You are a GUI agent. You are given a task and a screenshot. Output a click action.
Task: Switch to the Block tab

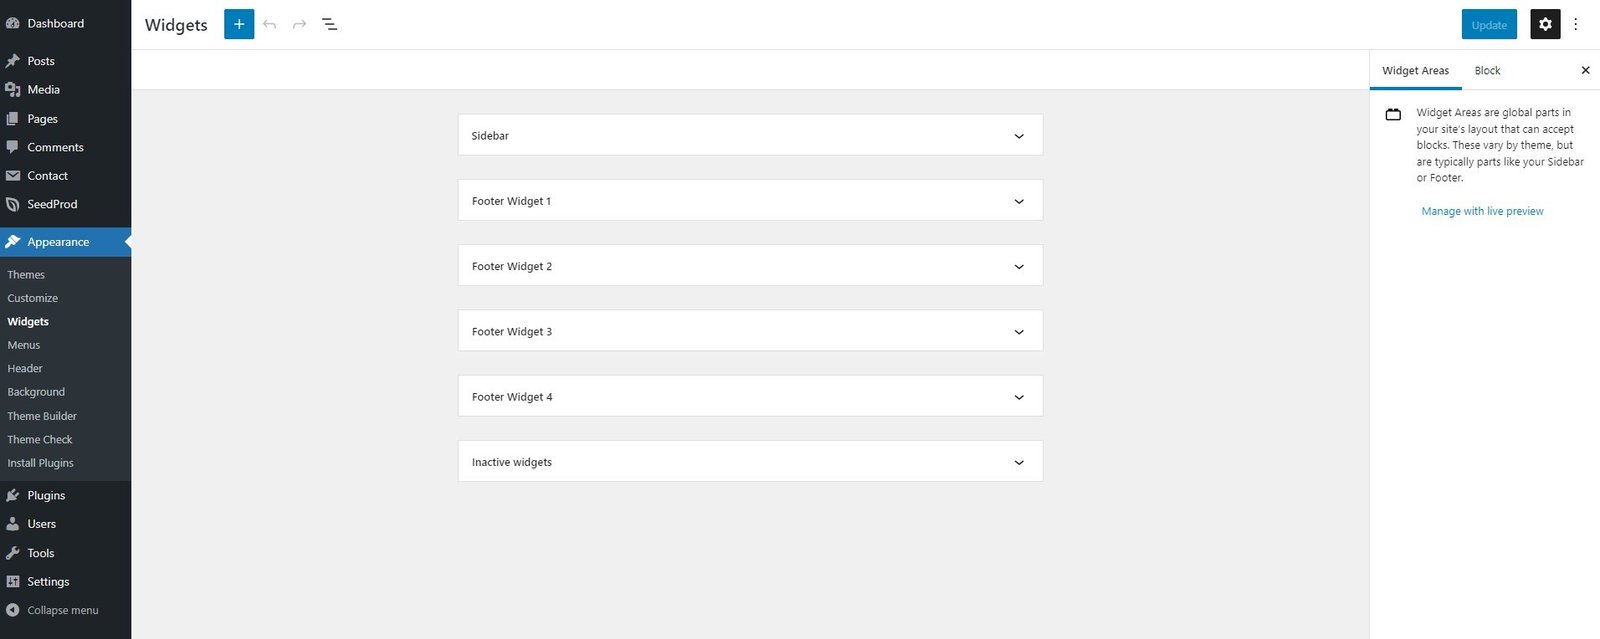(1487, 70)
